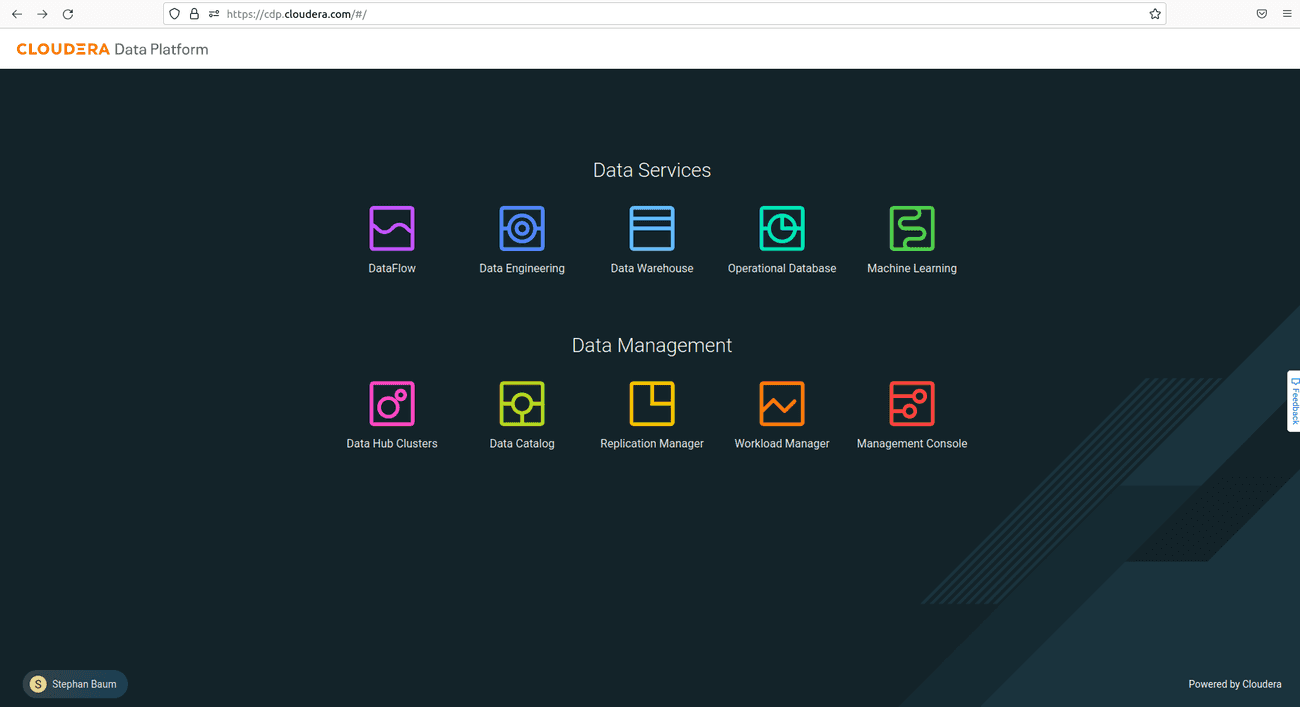The height and width of the screenshot is (707, 1300).
Task: Open the Replication Manager icon
Action: tap(652, 404)
